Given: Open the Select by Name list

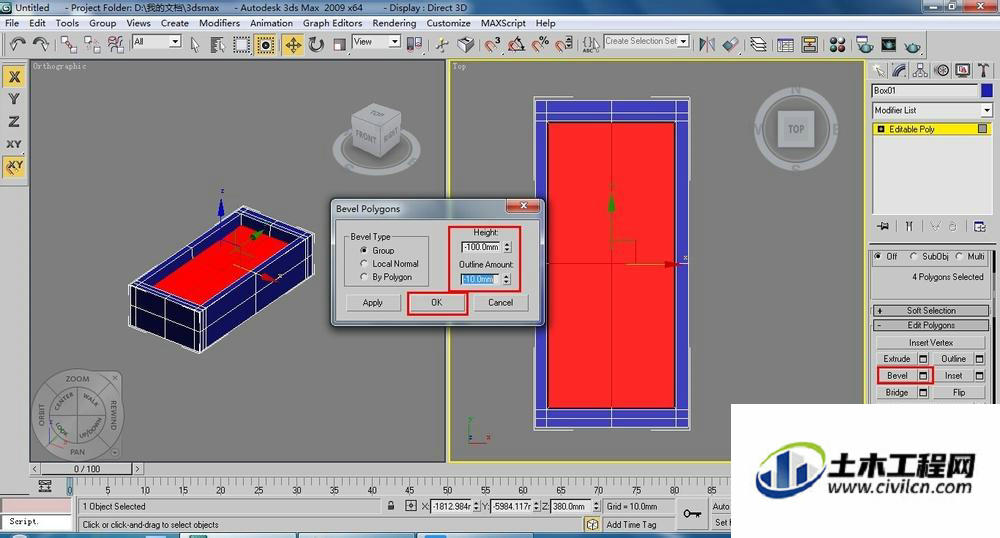Looking at the screenshot, I should click(x=217, y=44).
